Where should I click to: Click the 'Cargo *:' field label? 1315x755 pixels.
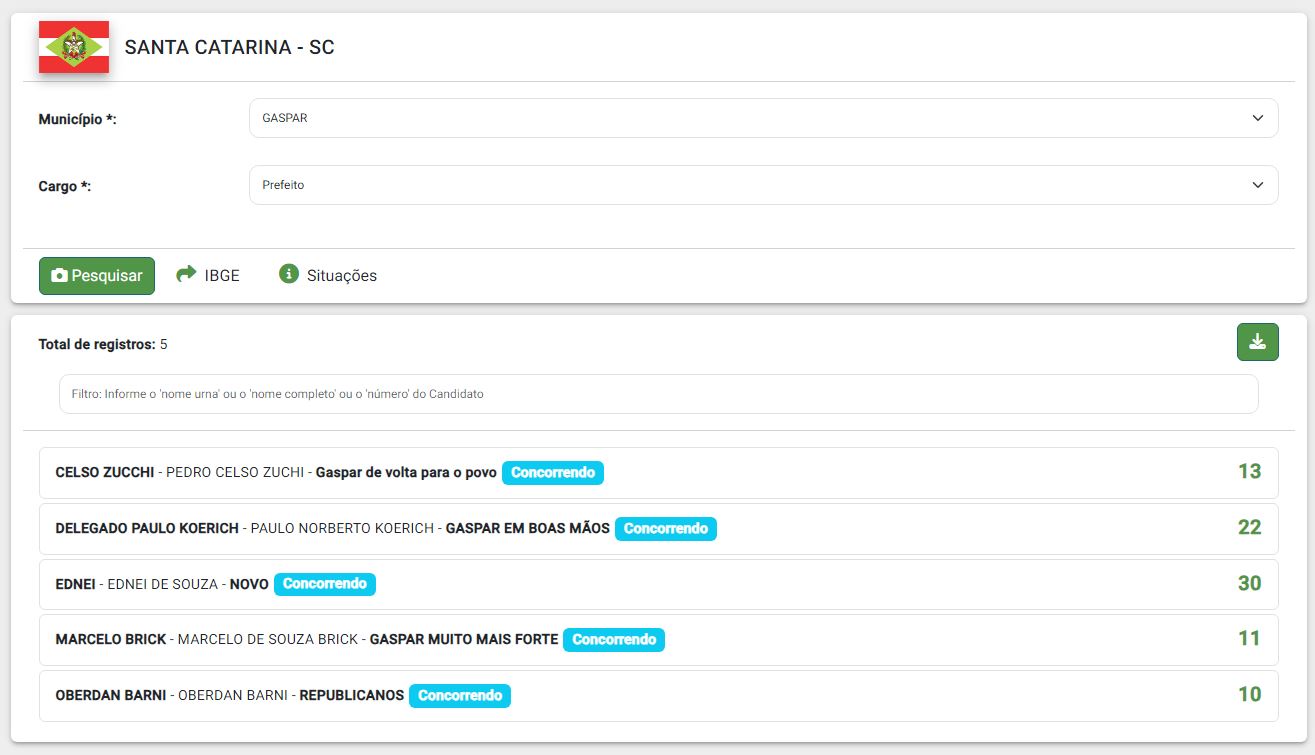click(65, 186)
